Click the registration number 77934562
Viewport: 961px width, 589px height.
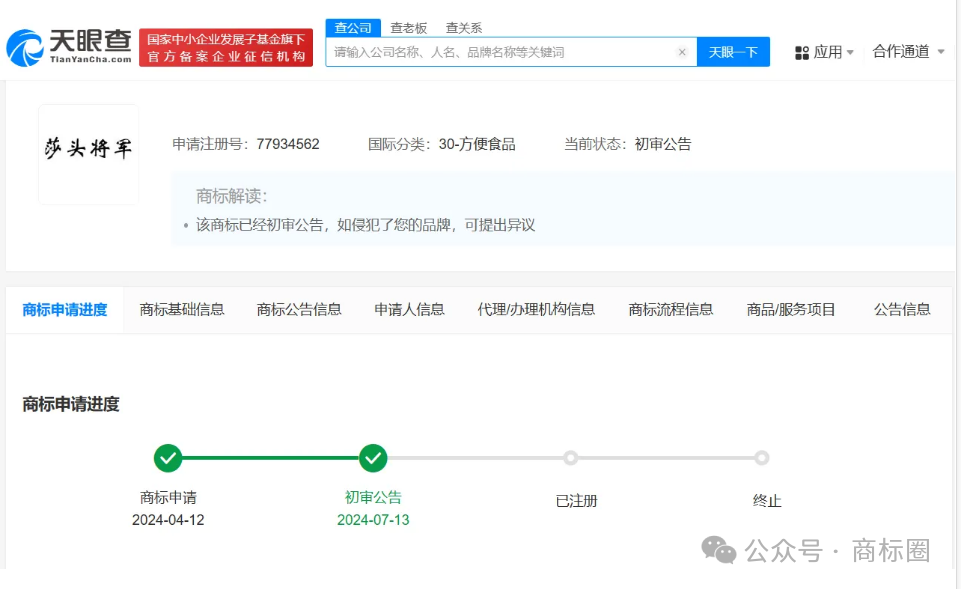click(288, 144)
